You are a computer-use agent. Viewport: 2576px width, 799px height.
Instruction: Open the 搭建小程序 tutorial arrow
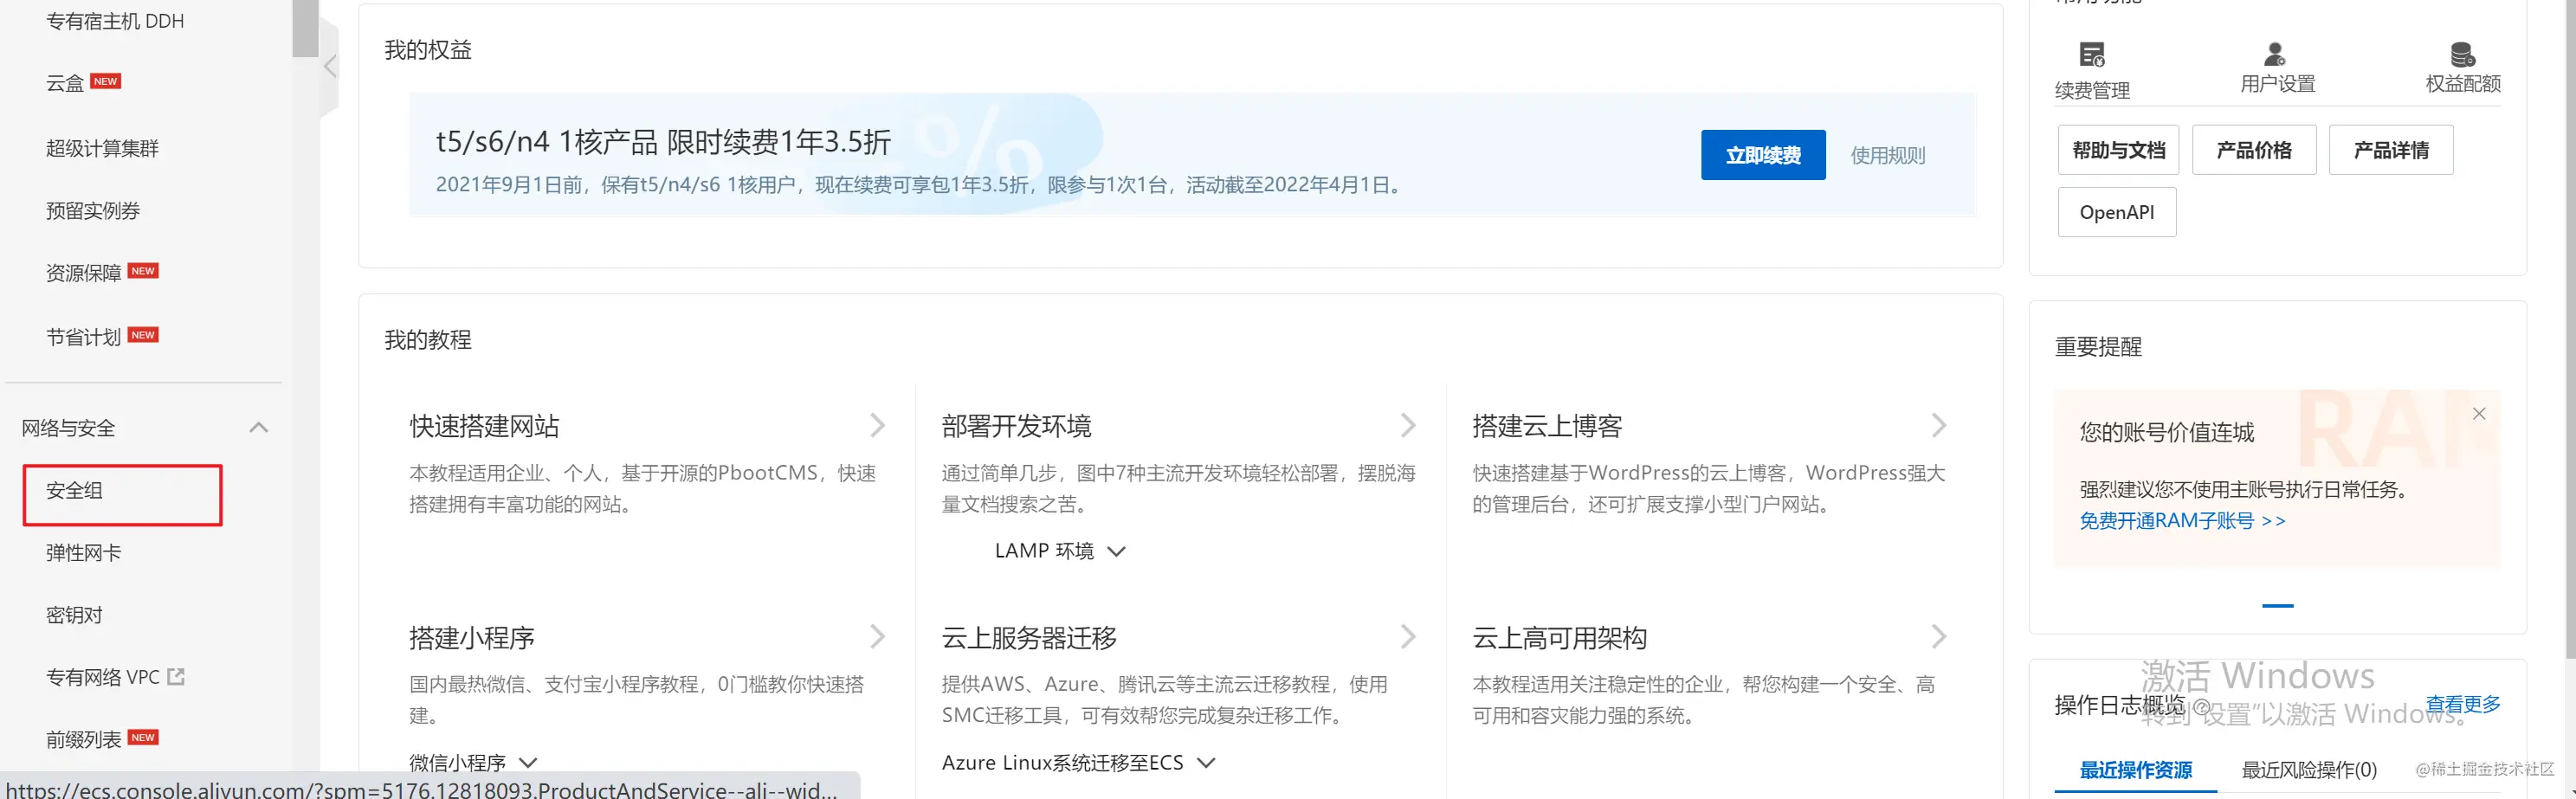click(x=877, y=637)
